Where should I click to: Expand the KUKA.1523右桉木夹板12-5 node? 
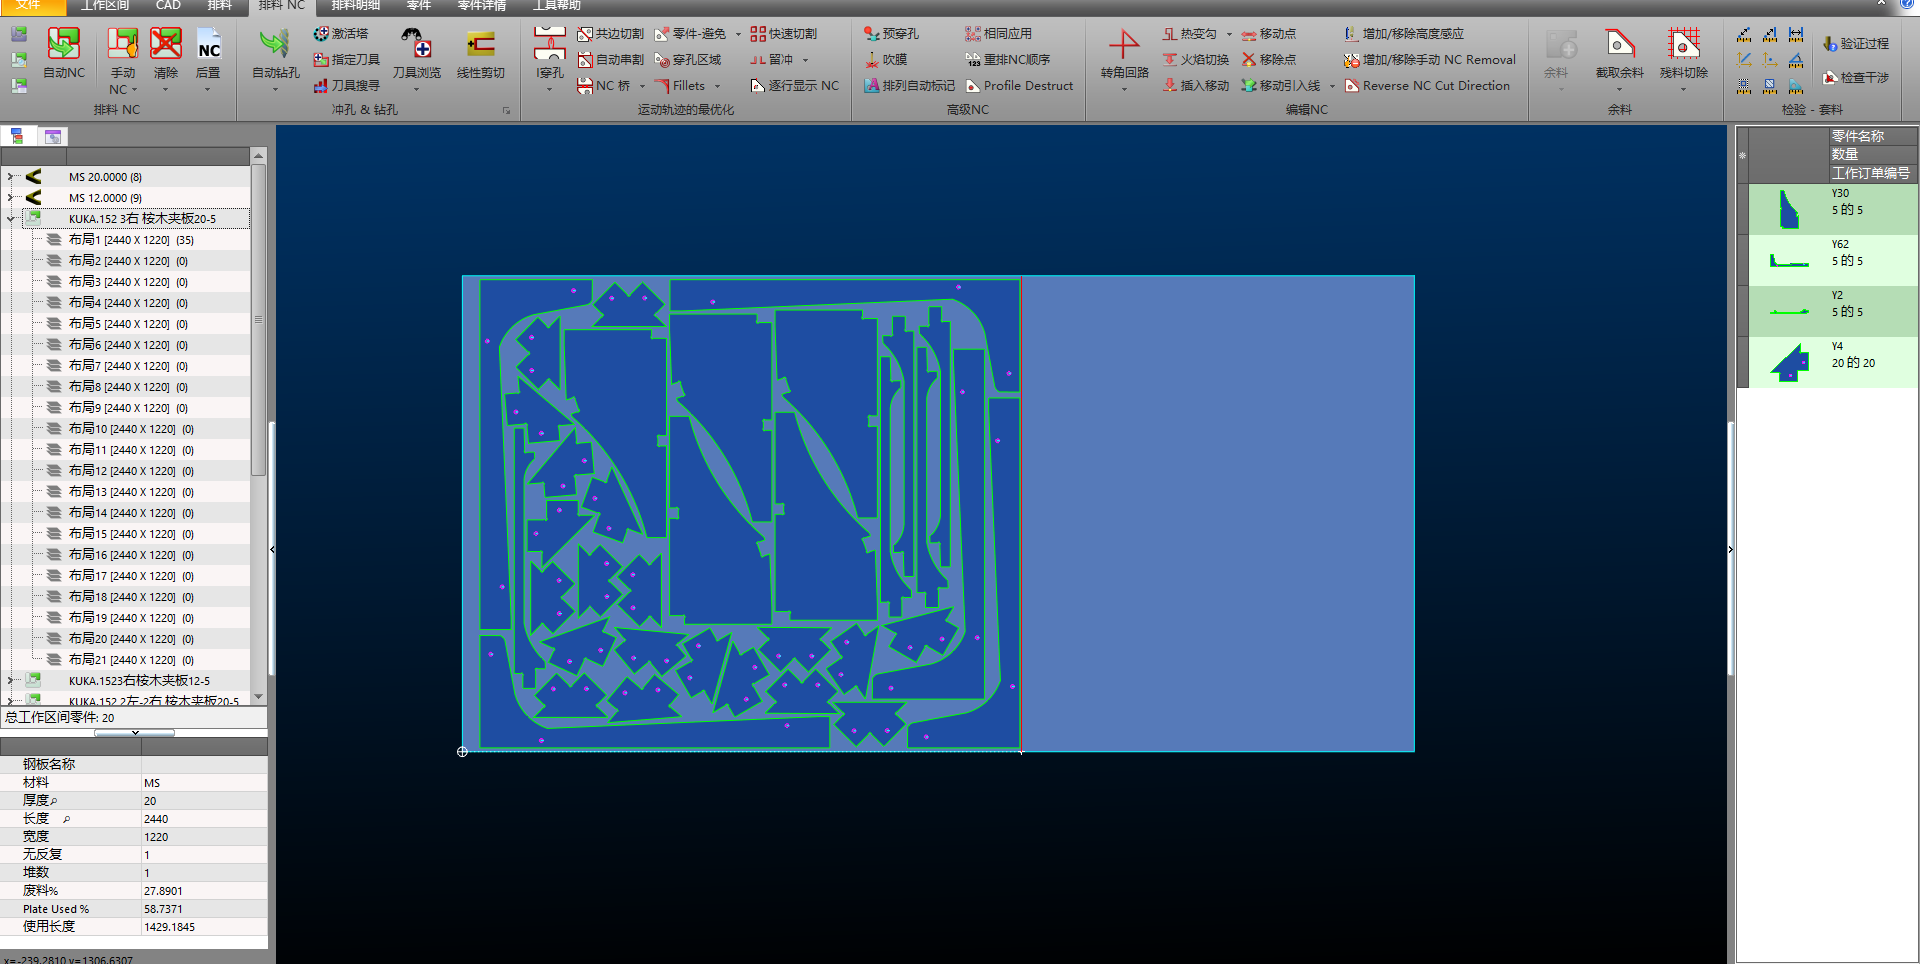[x=10, y=681]
